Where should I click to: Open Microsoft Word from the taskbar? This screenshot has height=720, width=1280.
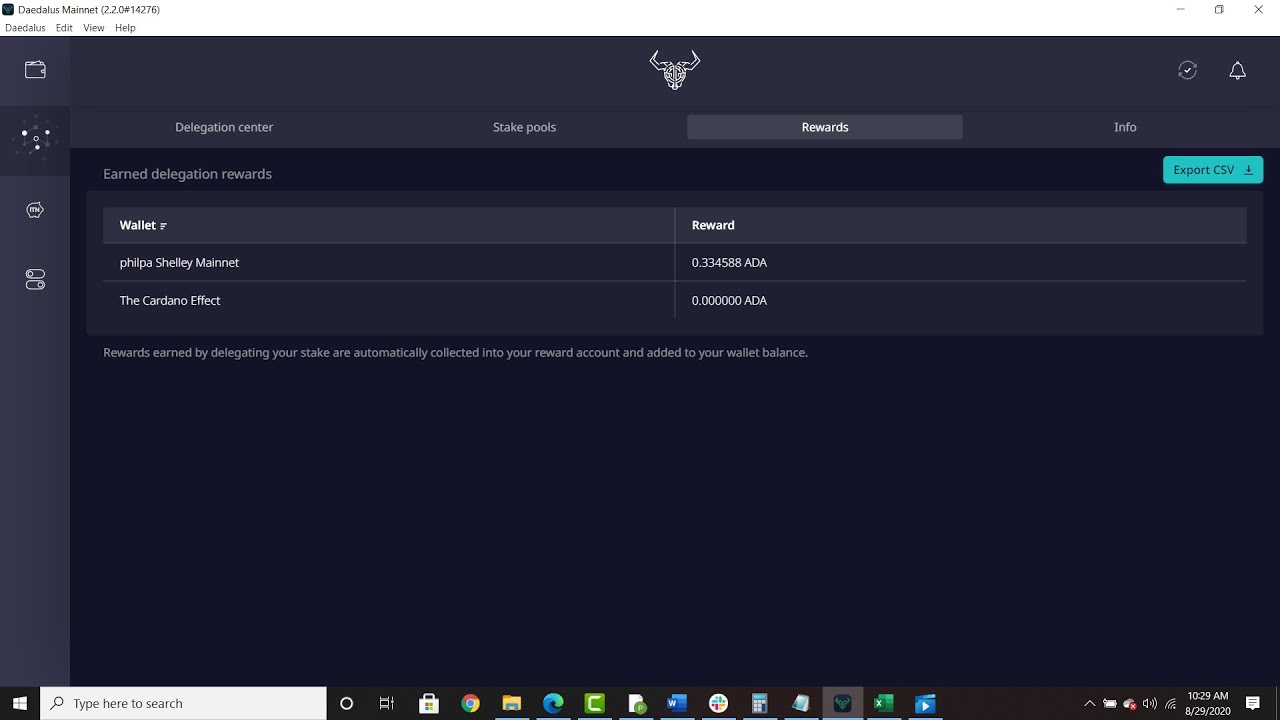677,703
